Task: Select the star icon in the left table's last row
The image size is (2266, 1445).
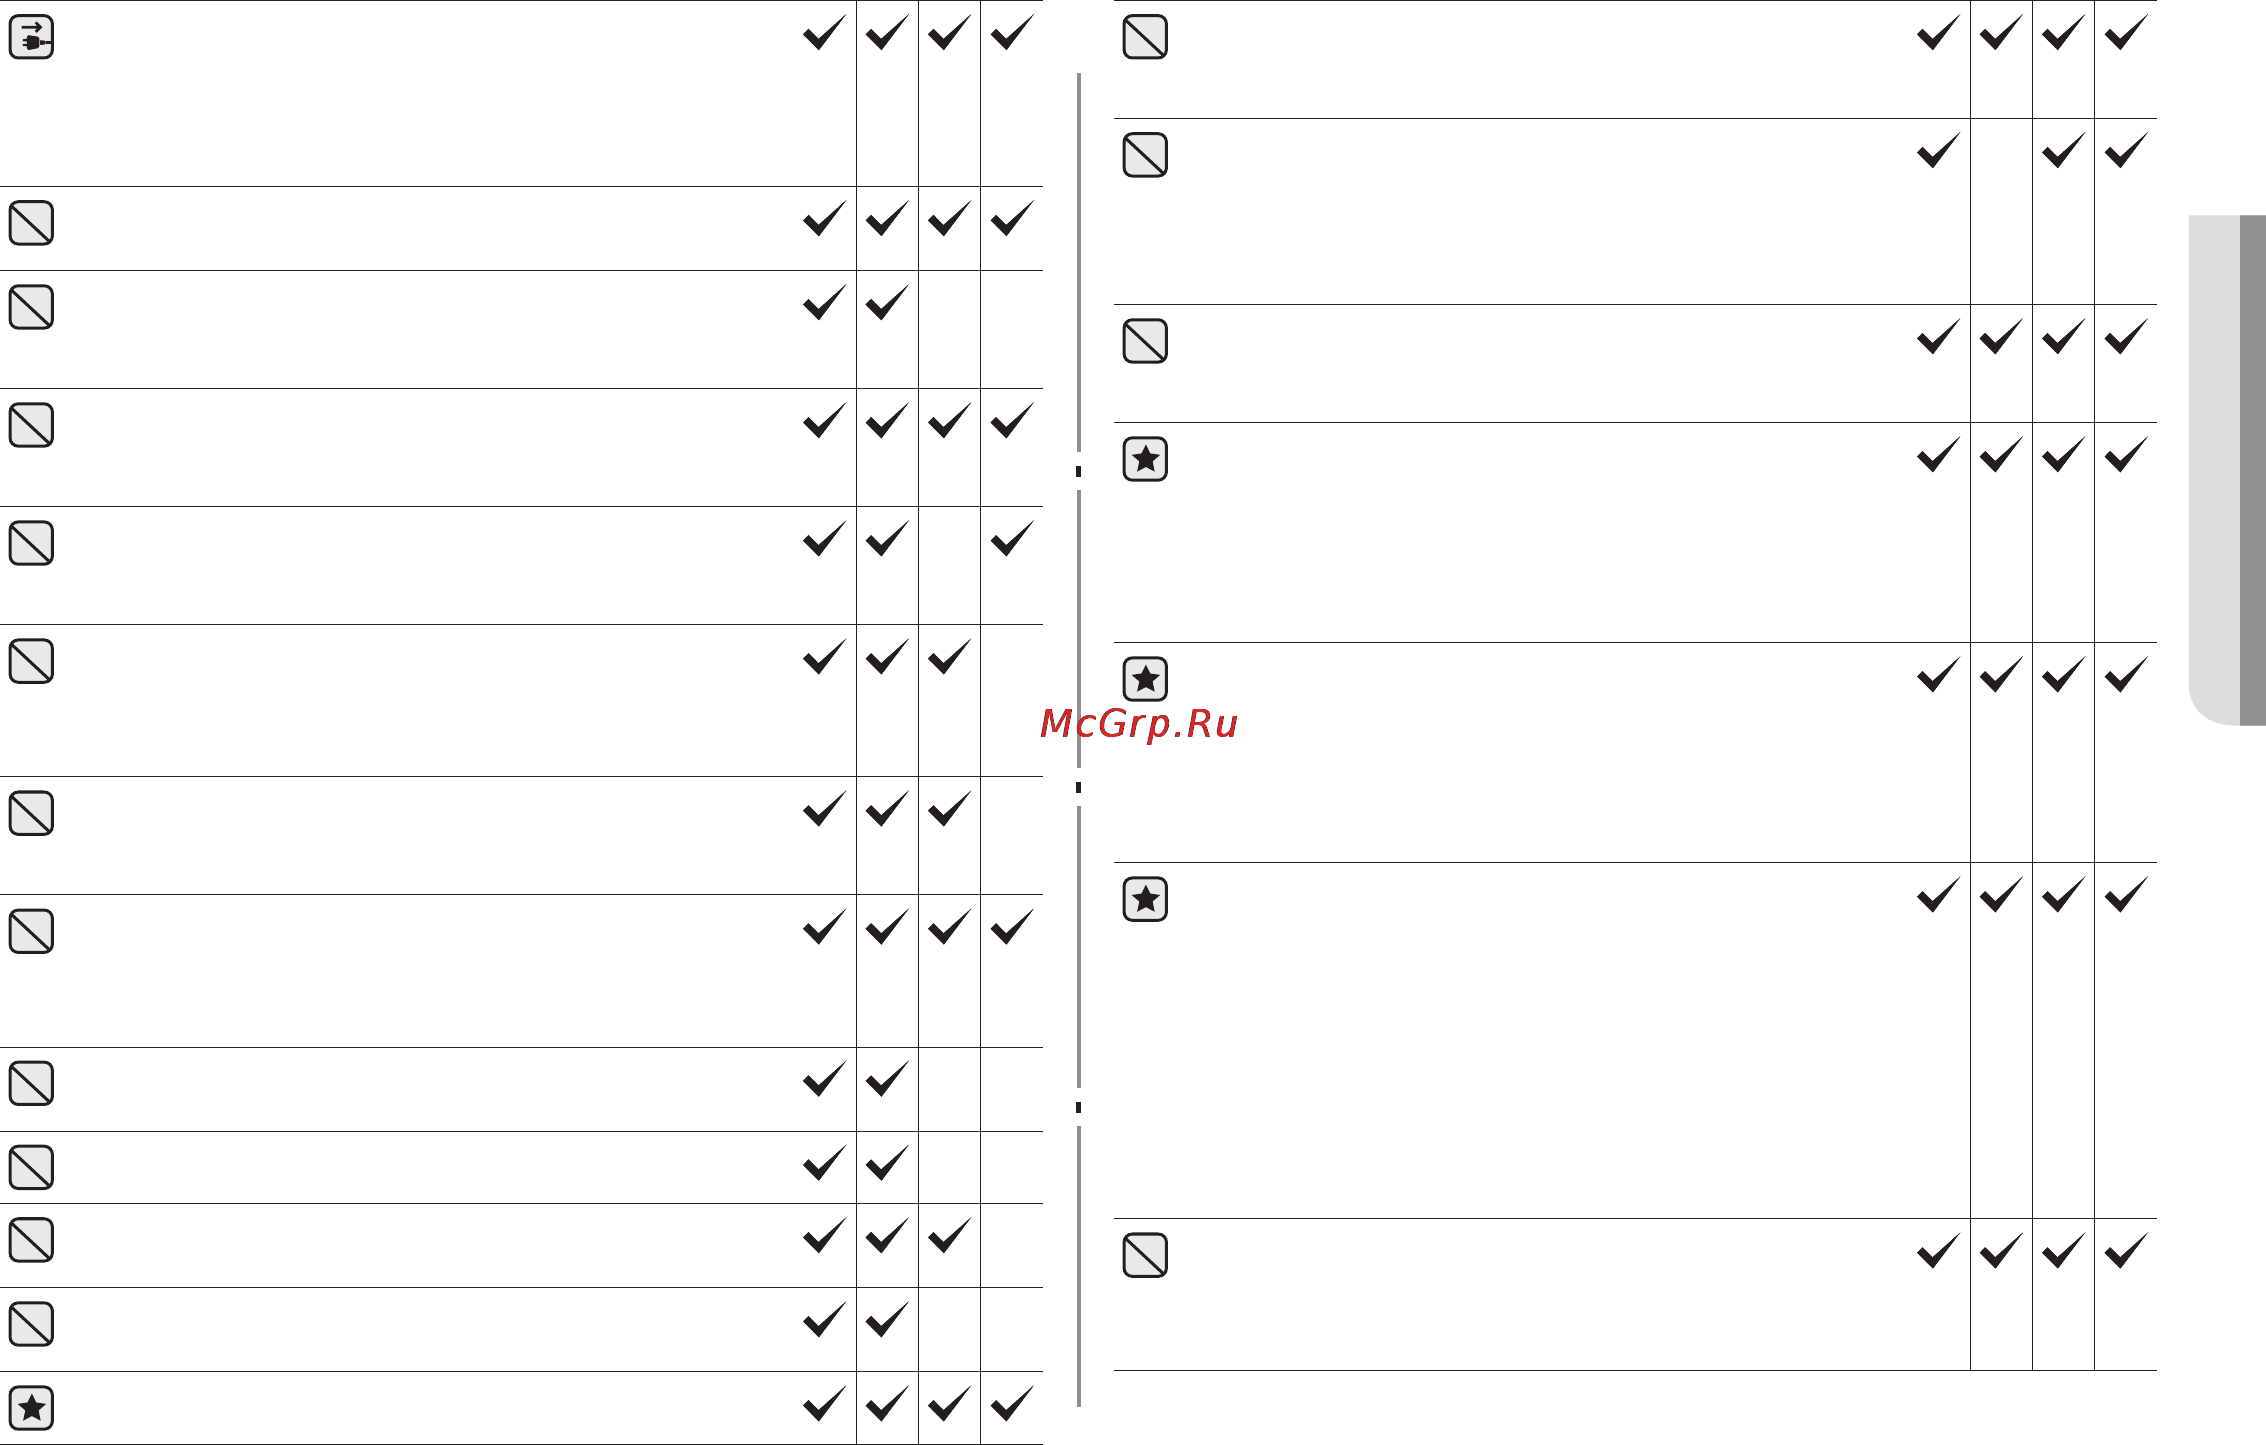Action: click(31, 1408)
